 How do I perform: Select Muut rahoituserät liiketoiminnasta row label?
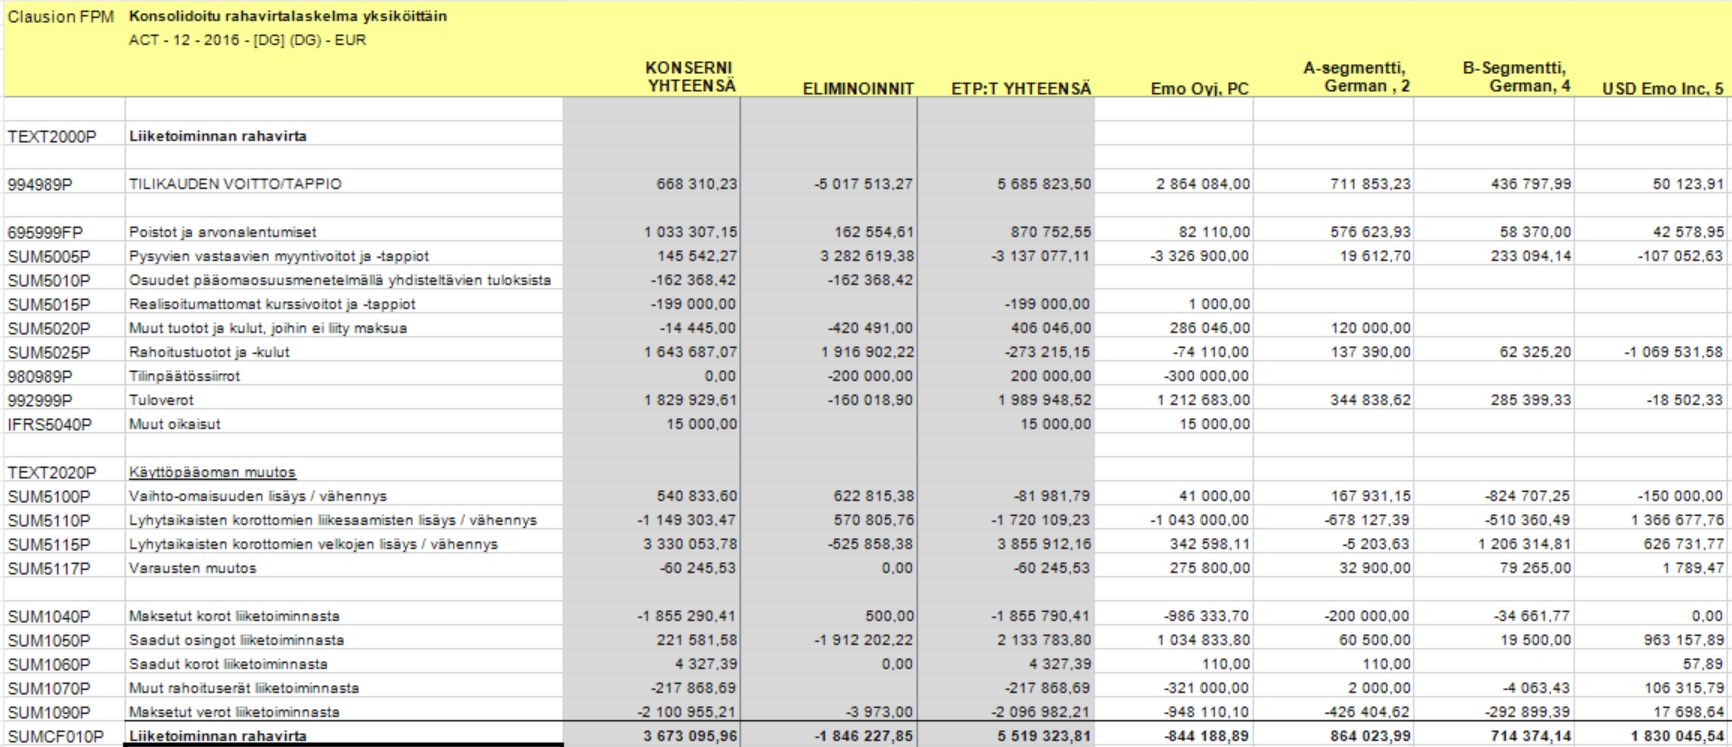pos(244,688)
